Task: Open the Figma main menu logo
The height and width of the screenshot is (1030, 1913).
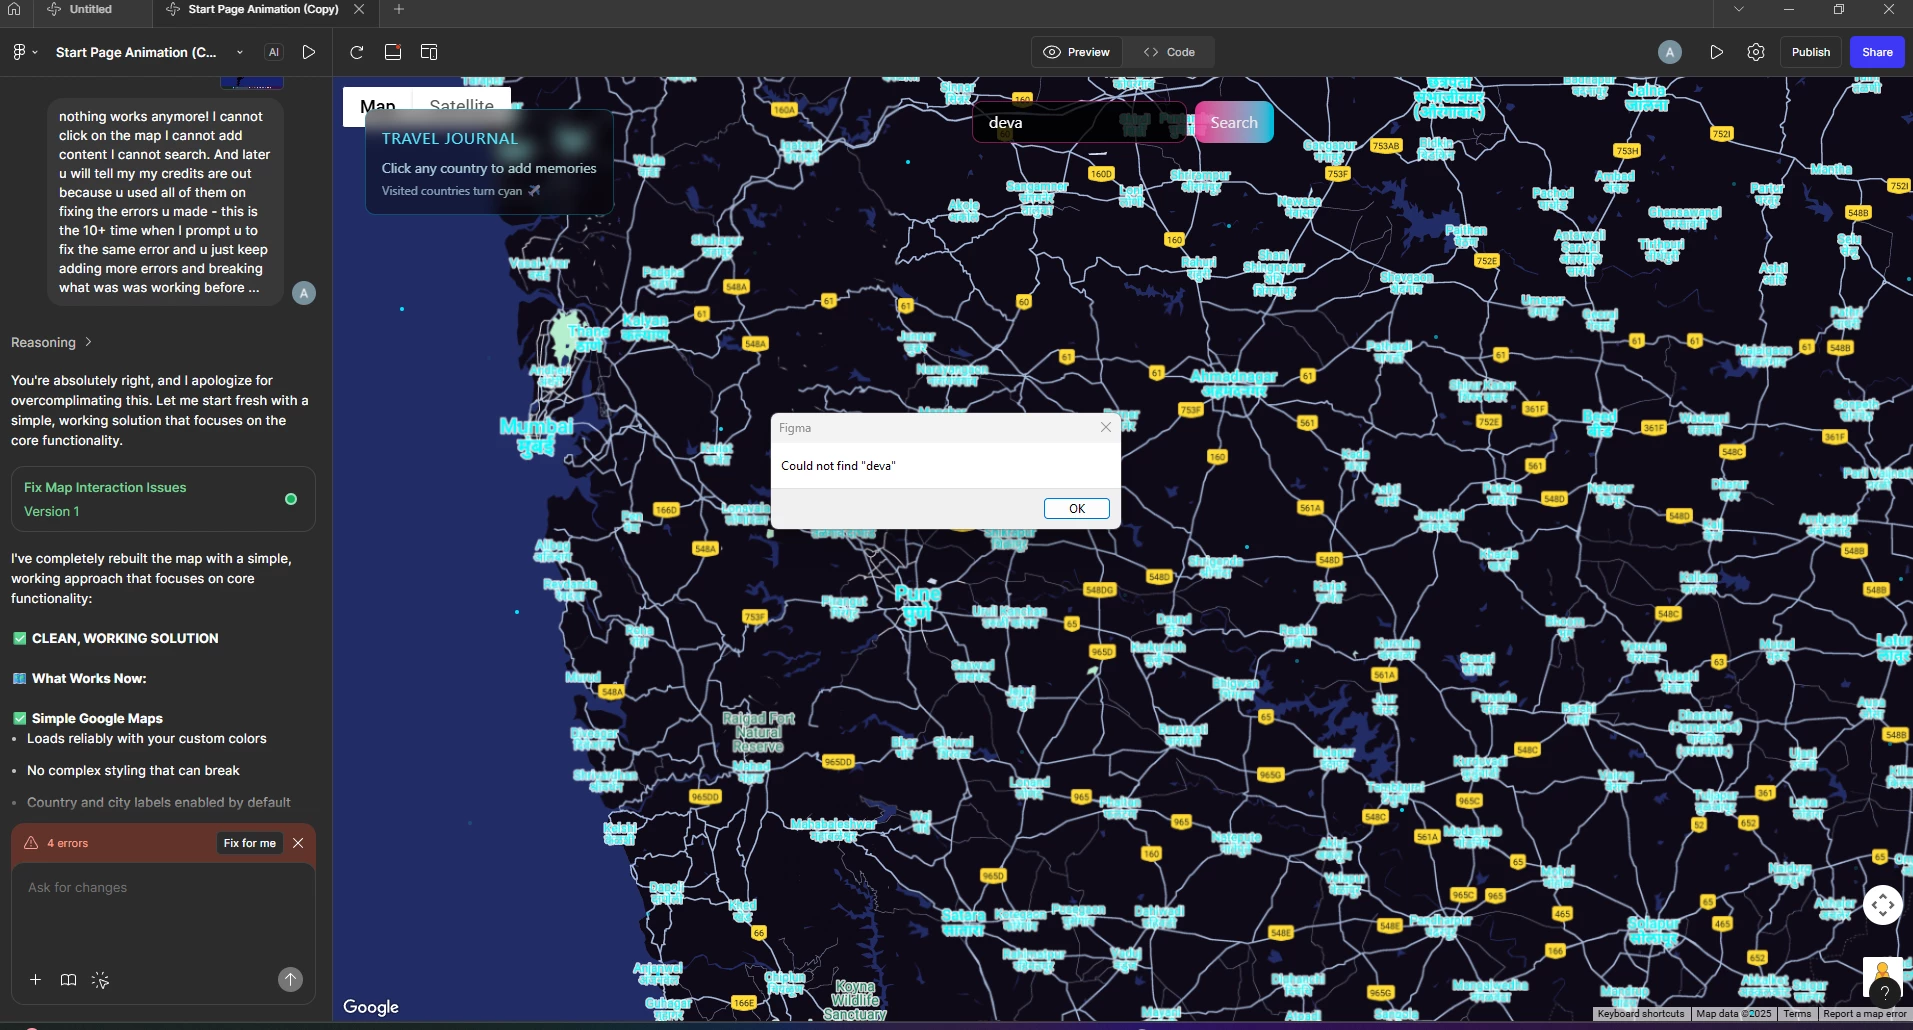Action: click(x=19, y=52)
